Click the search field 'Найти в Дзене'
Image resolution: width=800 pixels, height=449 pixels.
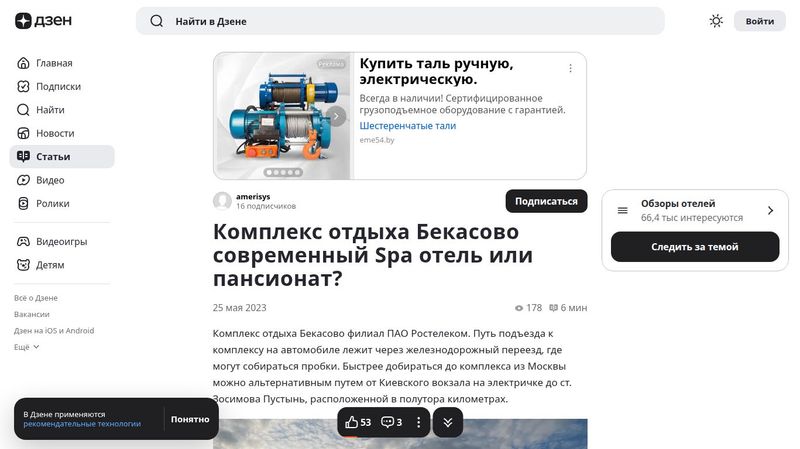[x=400, y=21]
